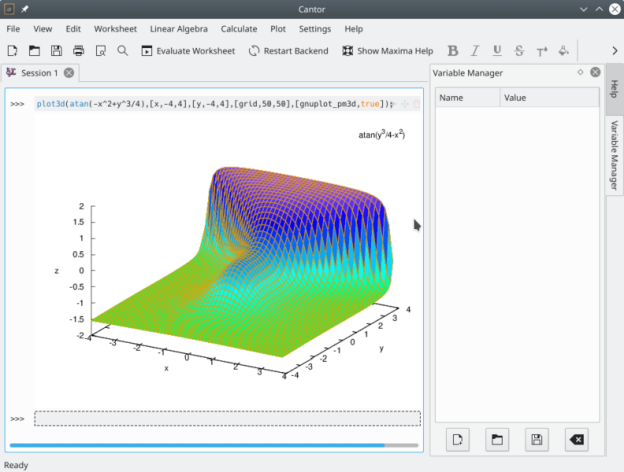Click the Open file toolbar icon
Viewport: 624px width, 472px height.
coord(34,50)
